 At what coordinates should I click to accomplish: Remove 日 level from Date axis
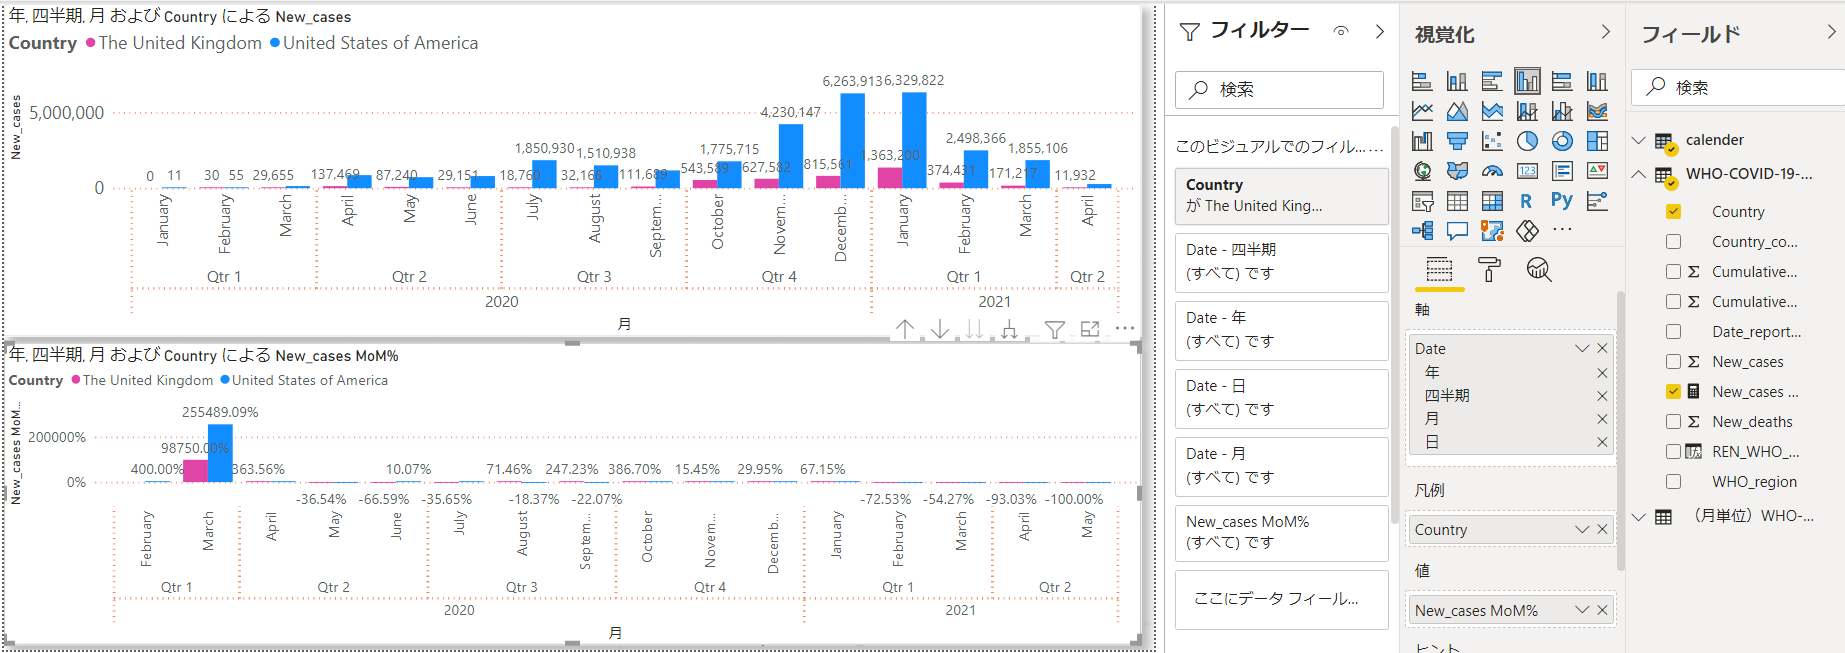click(x=1602, y=442)
